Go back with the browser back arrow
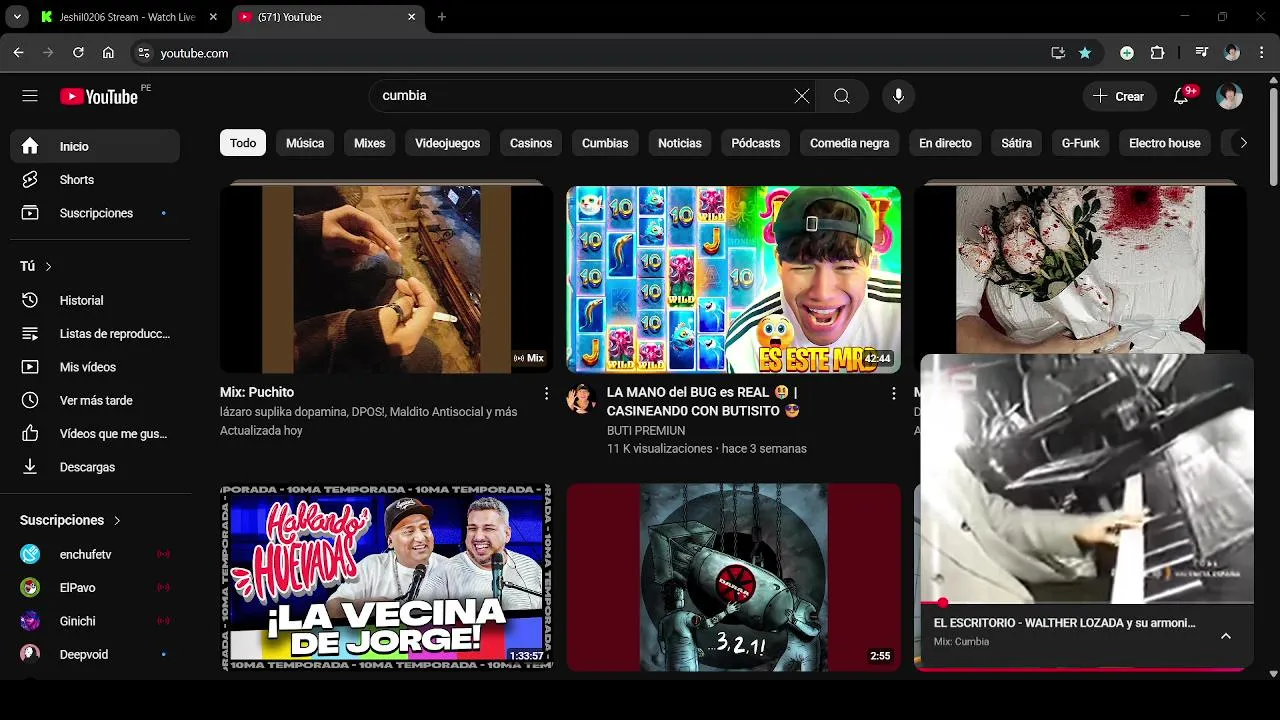 pos(19,53)
